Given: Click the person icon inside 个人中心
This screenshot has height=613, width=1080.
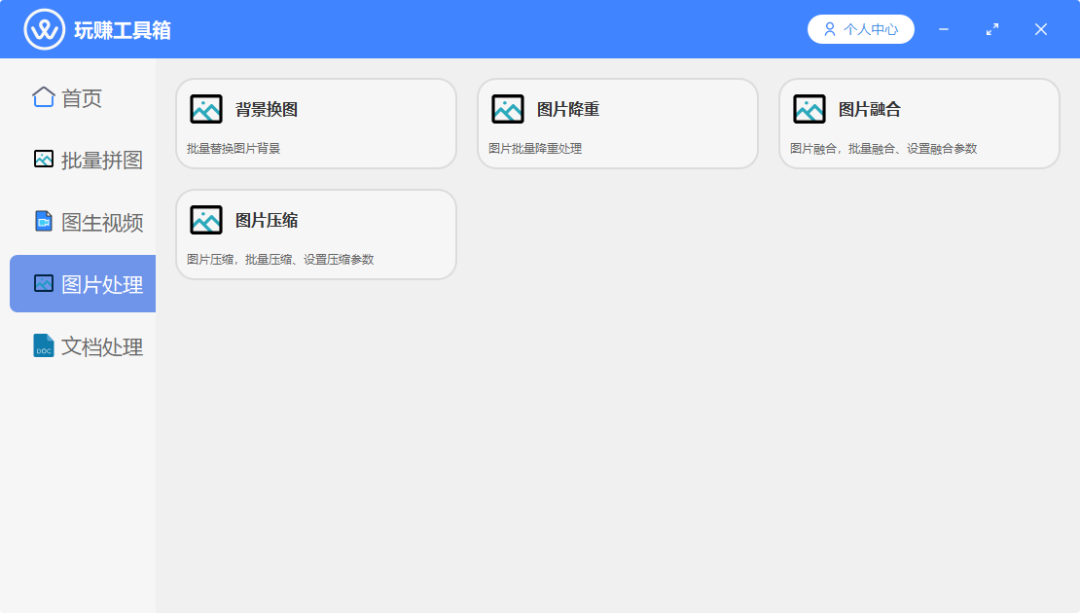Looking at the screenshot, I should 827,29.
